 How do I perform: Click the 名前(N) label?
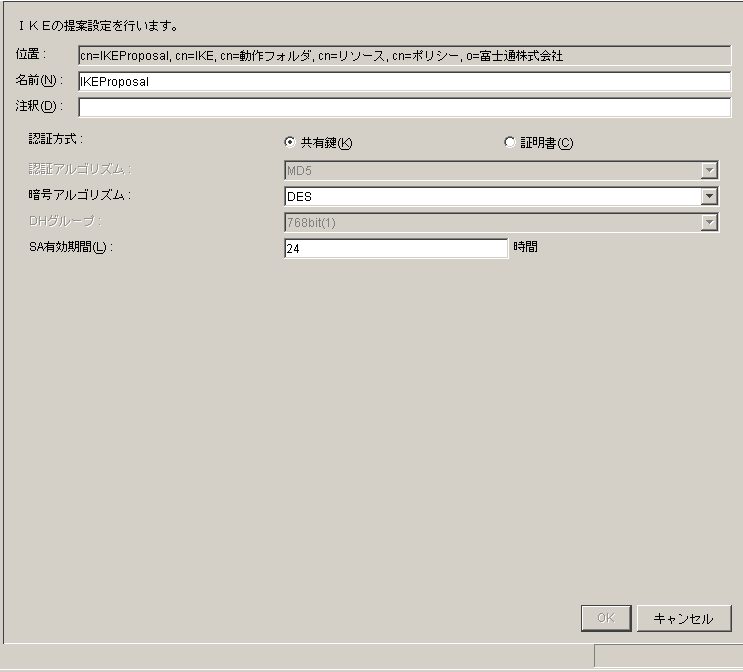39,80
